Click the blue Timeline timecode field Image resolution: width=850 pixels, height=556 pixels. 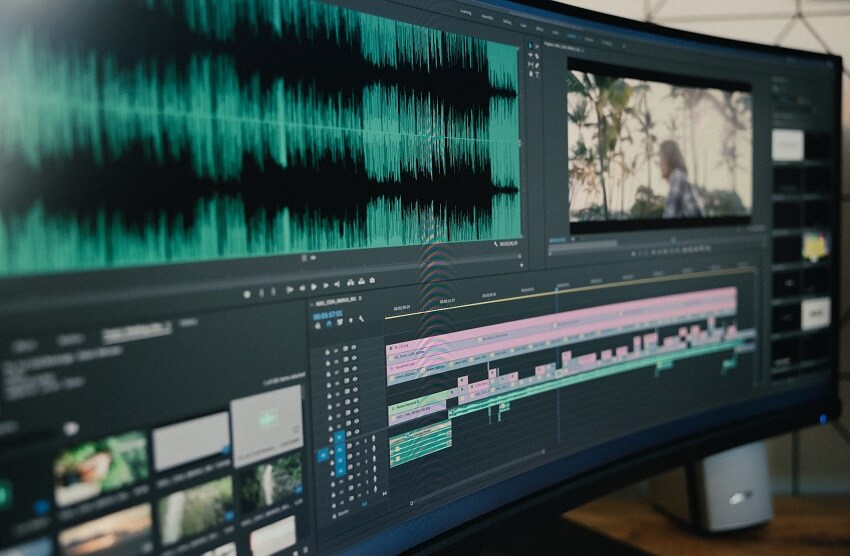click(327, 314)
